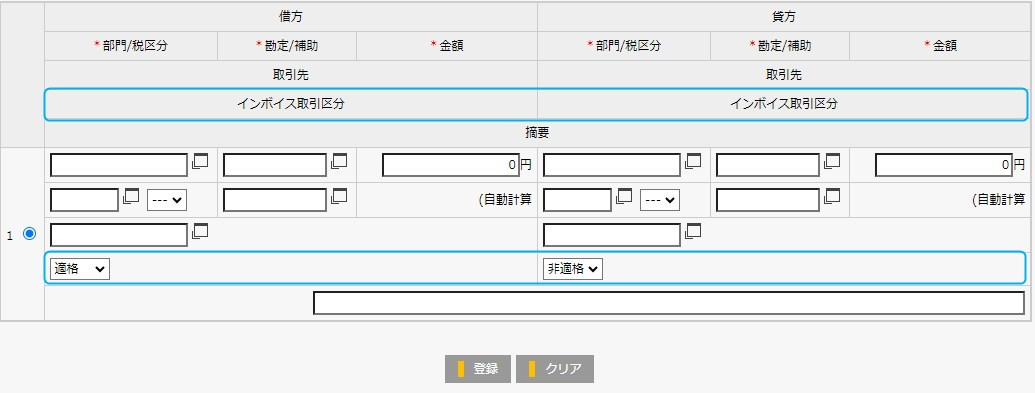Open lookup icon beside credit 税区分 field

[x=624, y=196]
